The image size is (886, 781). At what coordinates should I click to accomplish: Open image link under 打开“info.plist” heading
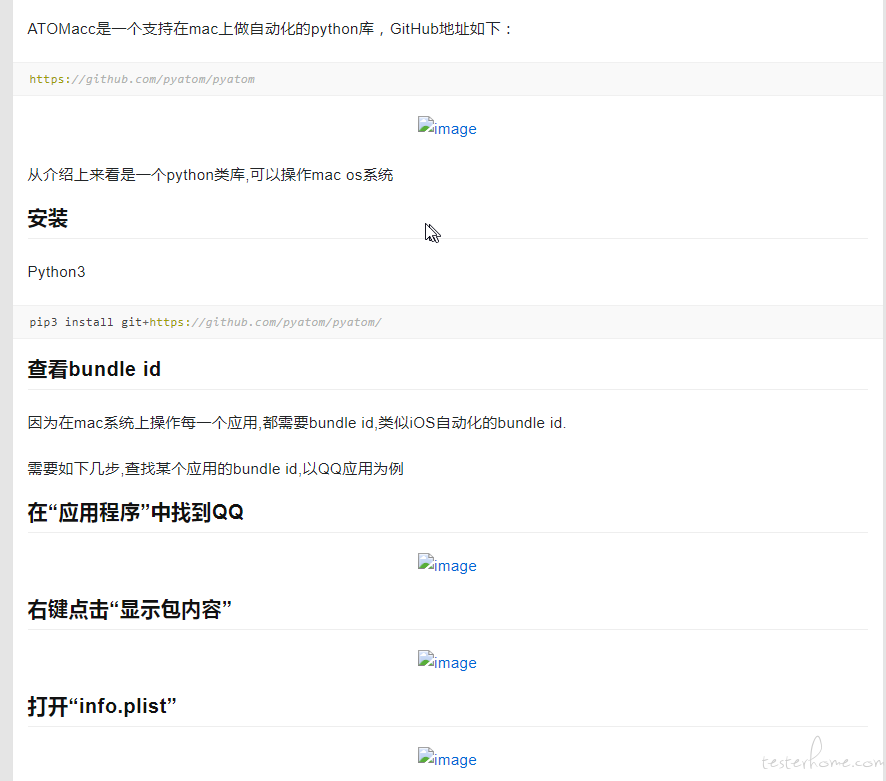click(x=447, y=759)
